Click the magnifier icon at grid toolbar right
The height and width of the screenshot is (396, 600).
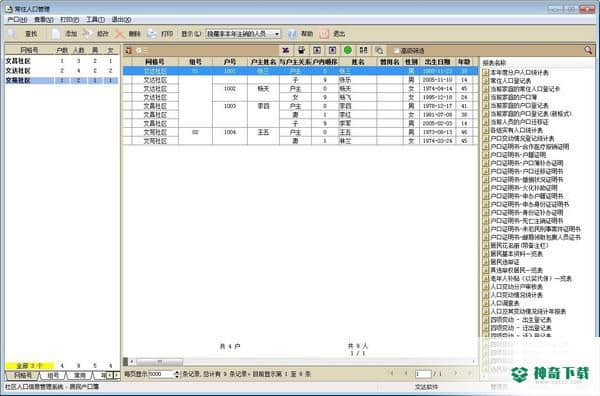(588, 50)
